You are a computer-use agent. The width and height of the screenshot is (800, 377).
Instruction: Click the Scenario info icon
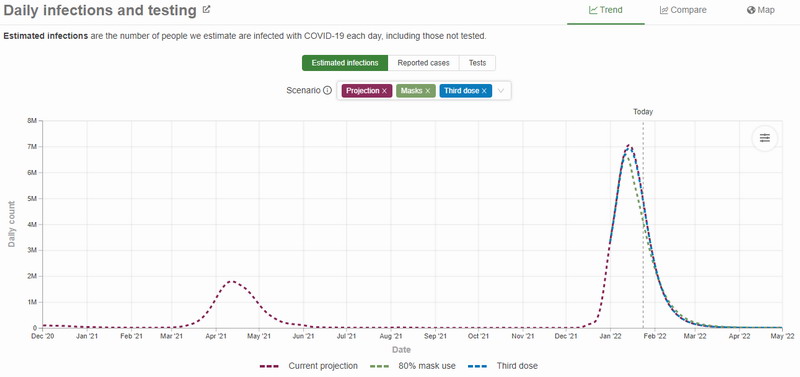[x=328, y=91]
